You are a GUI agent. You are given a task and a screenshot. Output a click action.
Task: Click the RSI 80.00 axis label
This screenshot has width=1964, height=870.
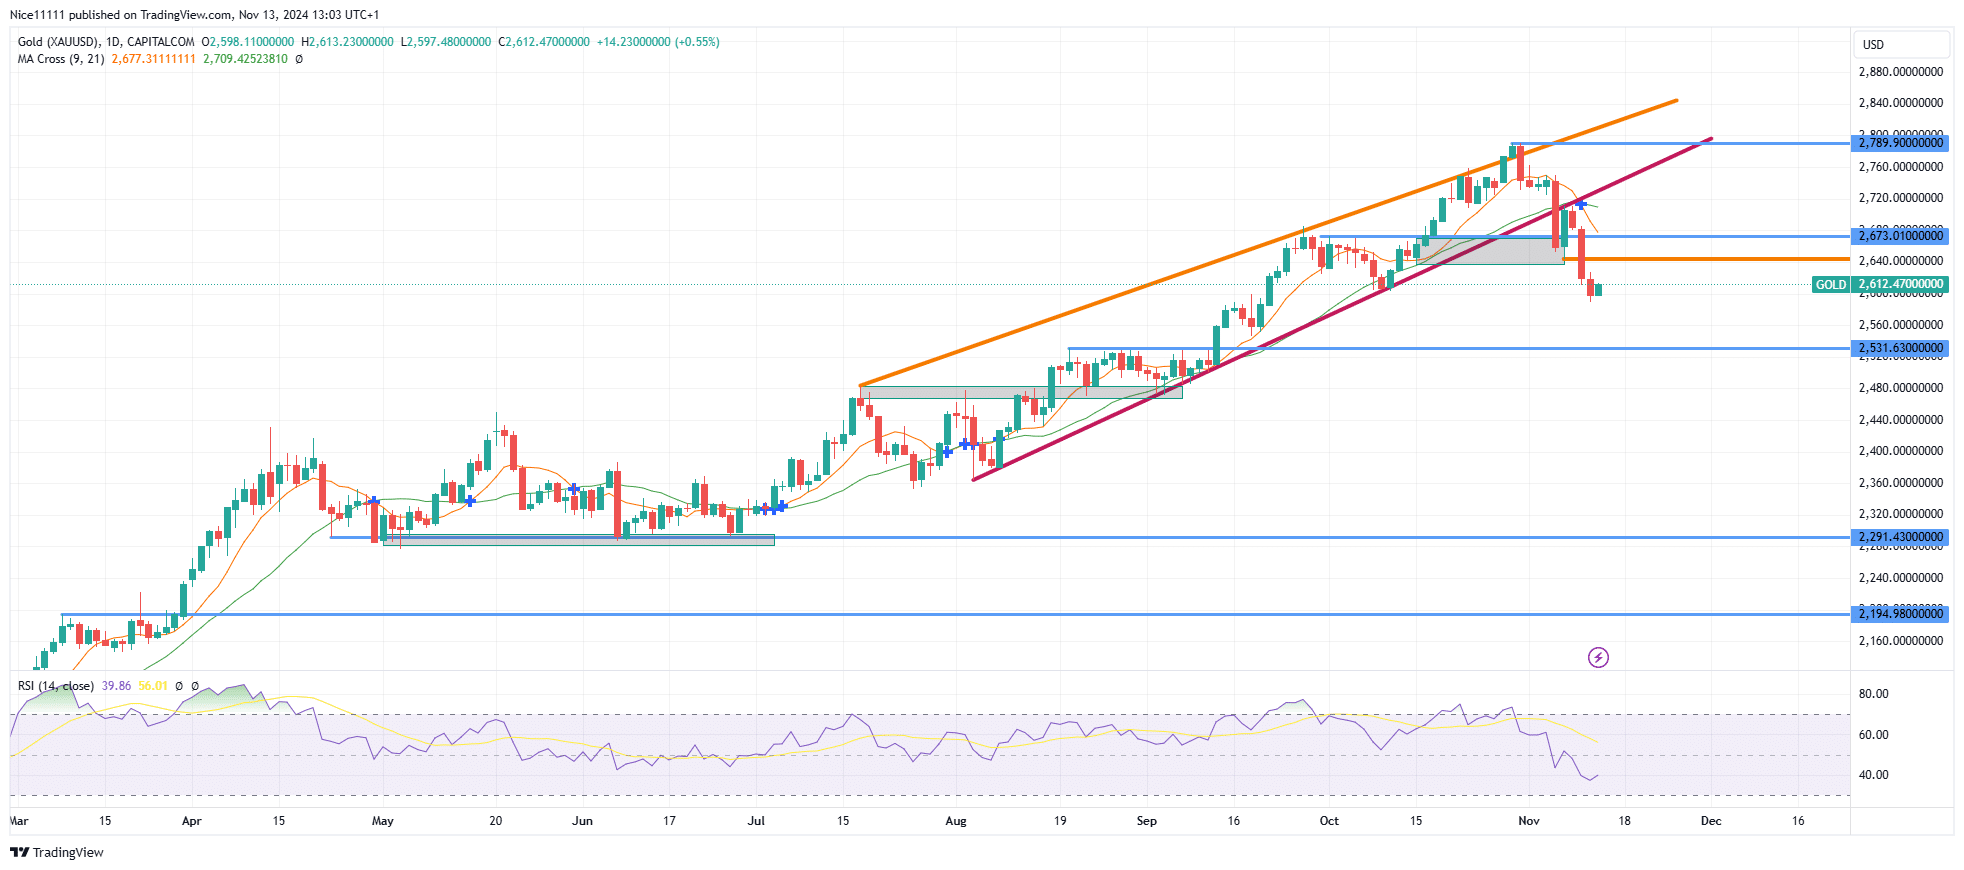(1874, 694)
